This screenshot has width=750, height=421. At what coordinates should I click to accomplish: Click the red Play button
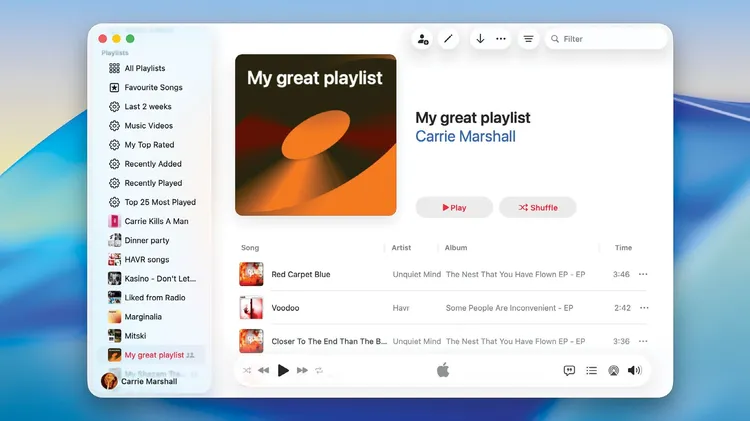coord(454,207)
